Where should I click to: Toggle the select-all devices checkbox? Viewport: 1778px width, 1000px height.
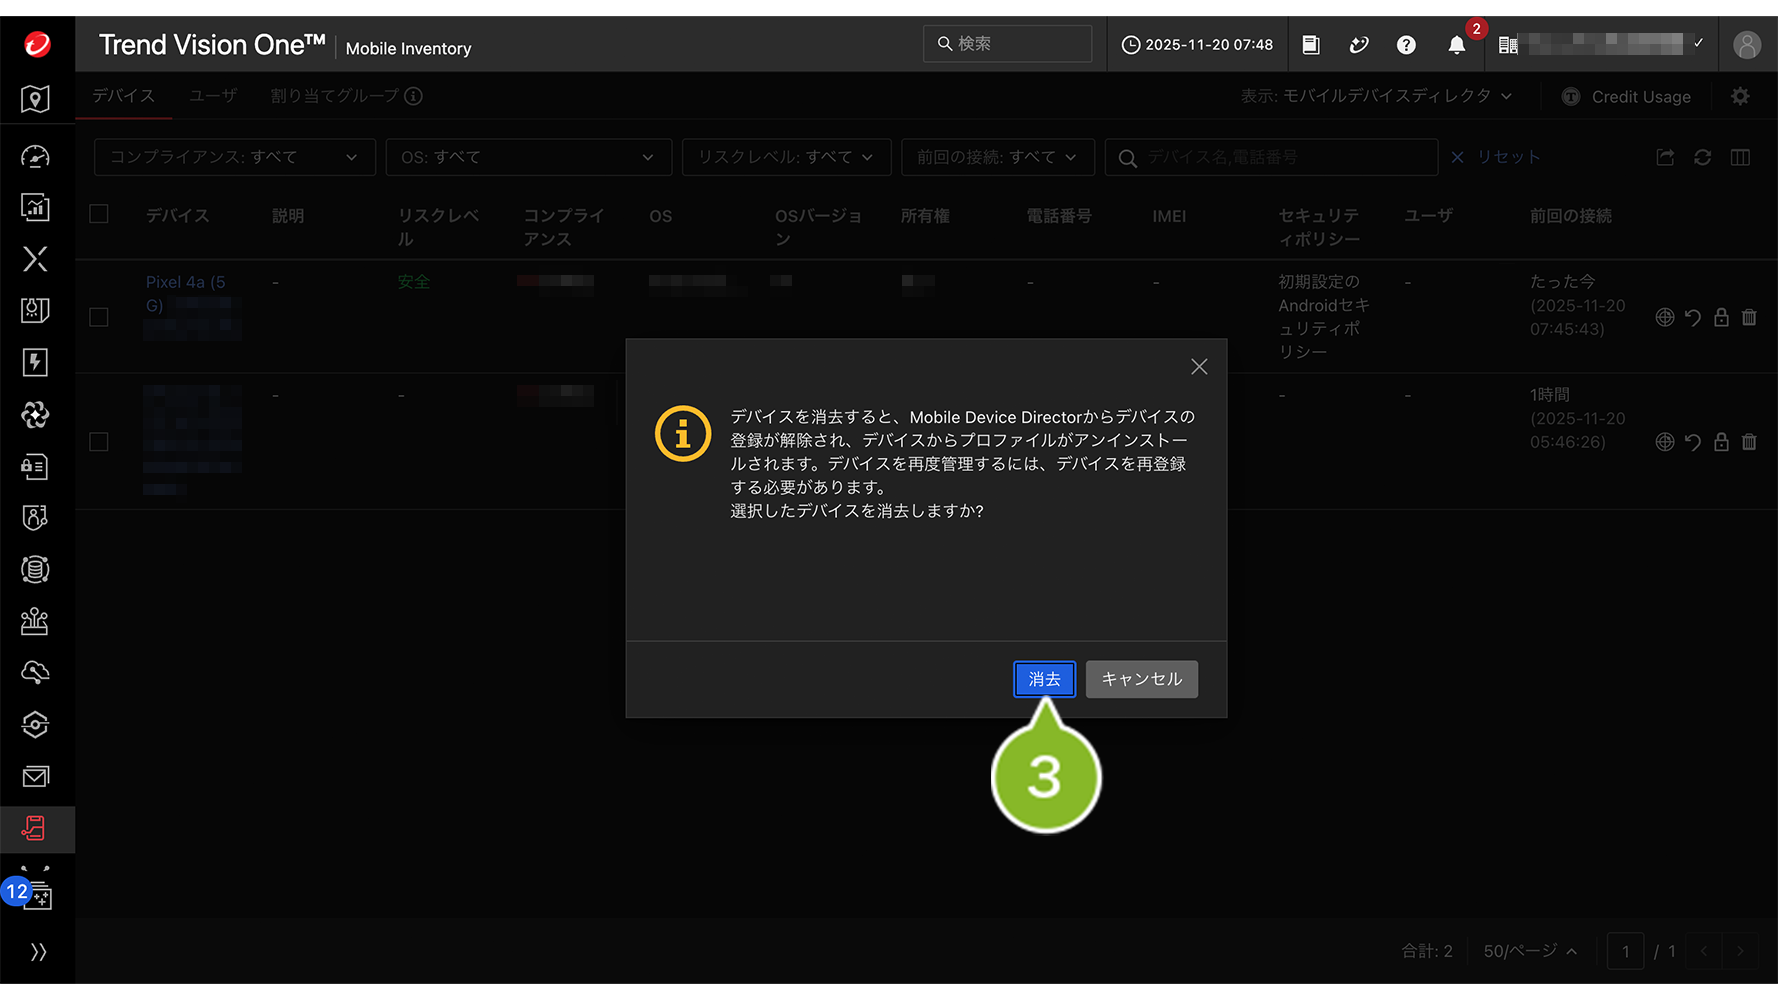[x=99, y=214]
